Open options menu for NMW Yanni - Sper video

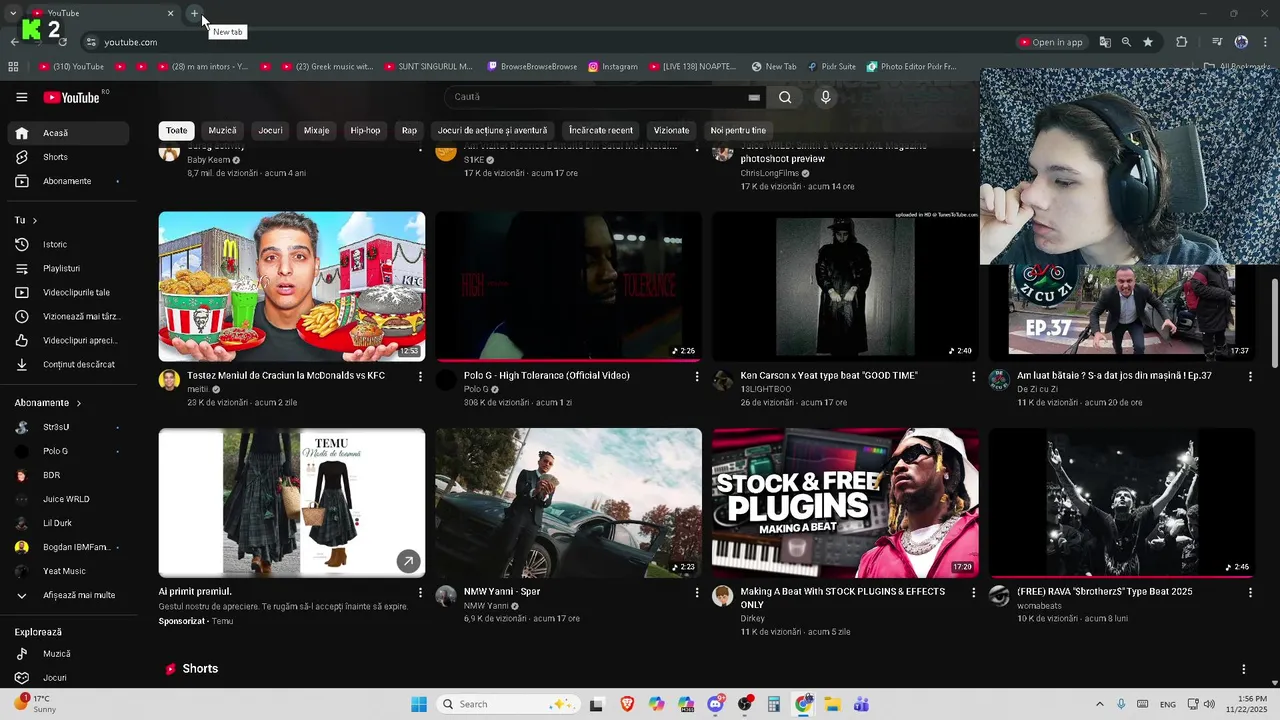(x=697, y=592)
